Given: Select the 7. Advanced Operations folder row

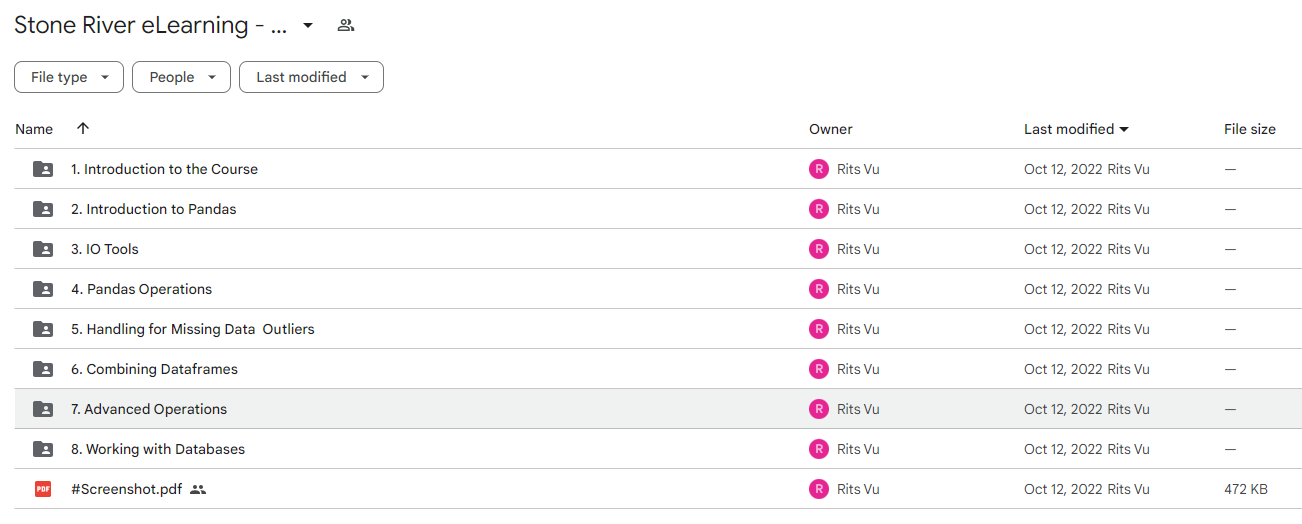Looking at the screenshot, I should [x=658, y=409].
